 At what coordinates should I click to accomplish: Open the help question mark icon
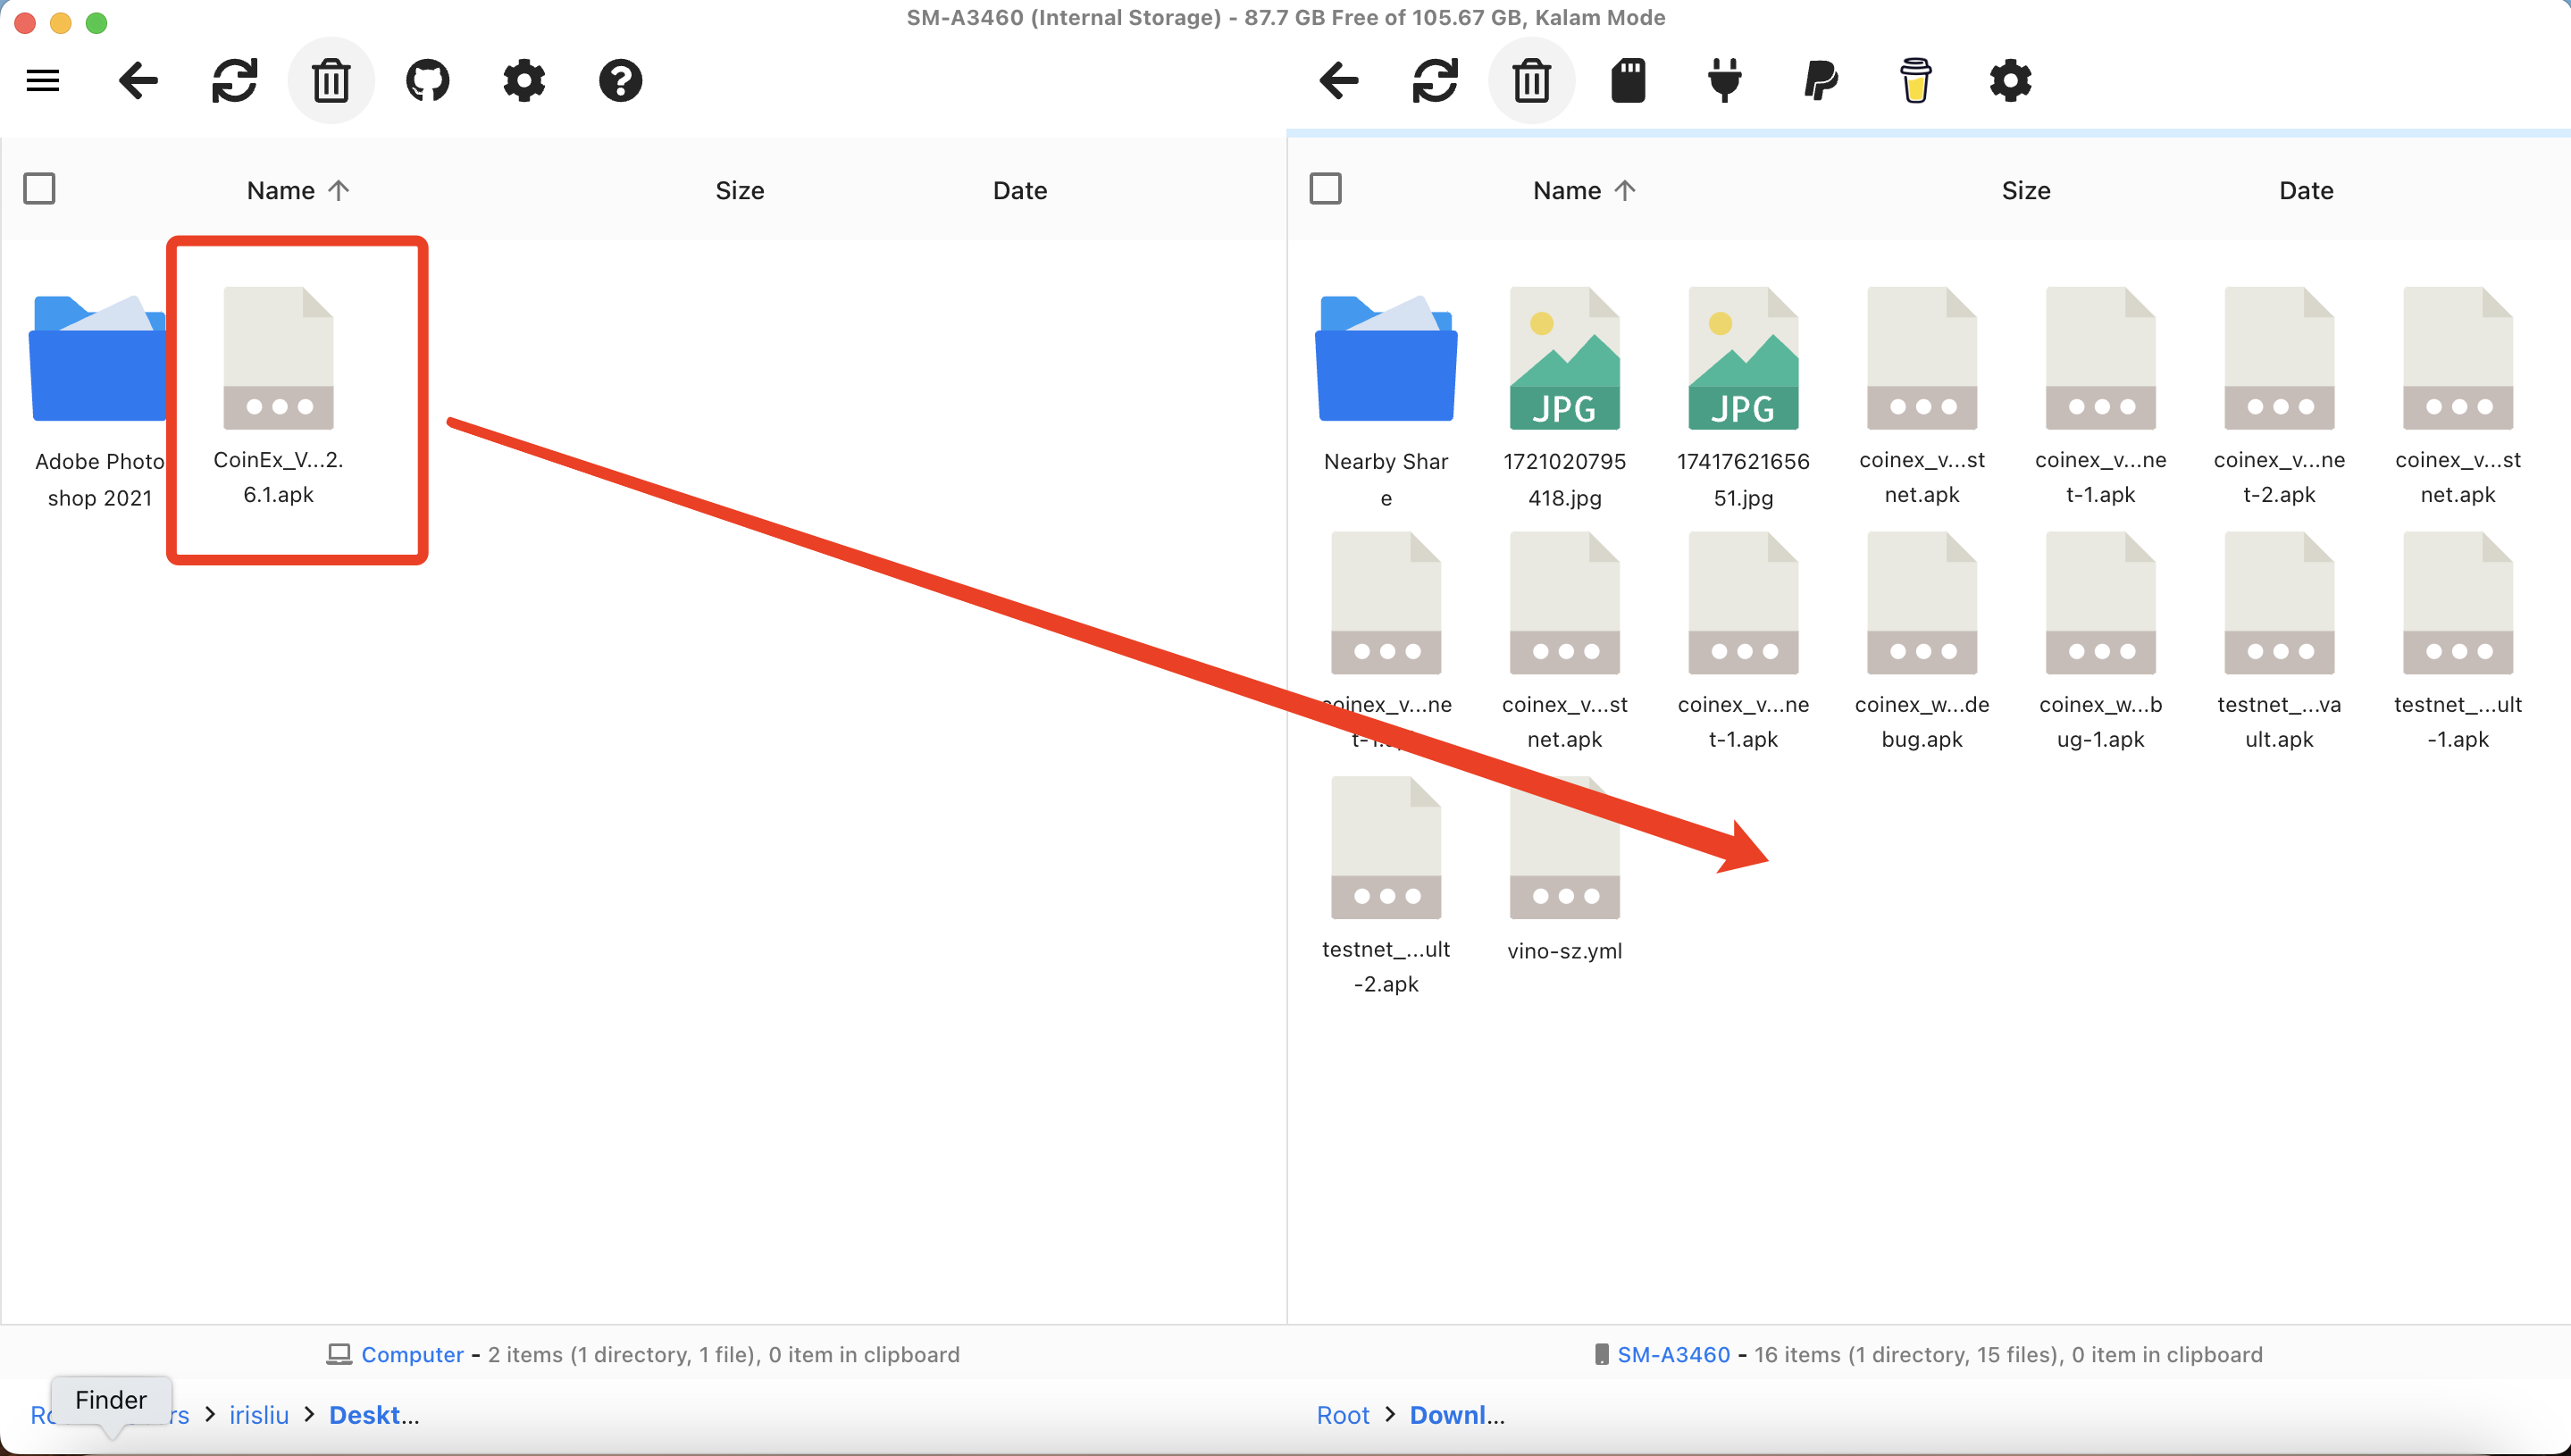pos(620,80)
